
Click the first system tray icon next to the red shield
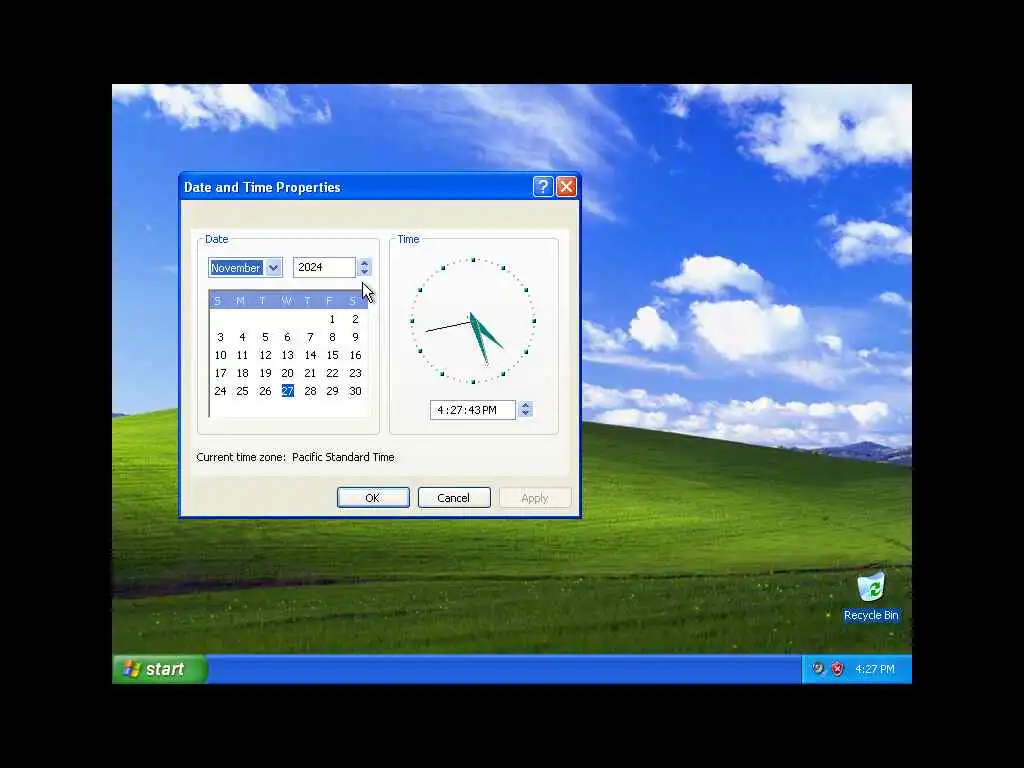pyautogui.click(x=818, y=669)
